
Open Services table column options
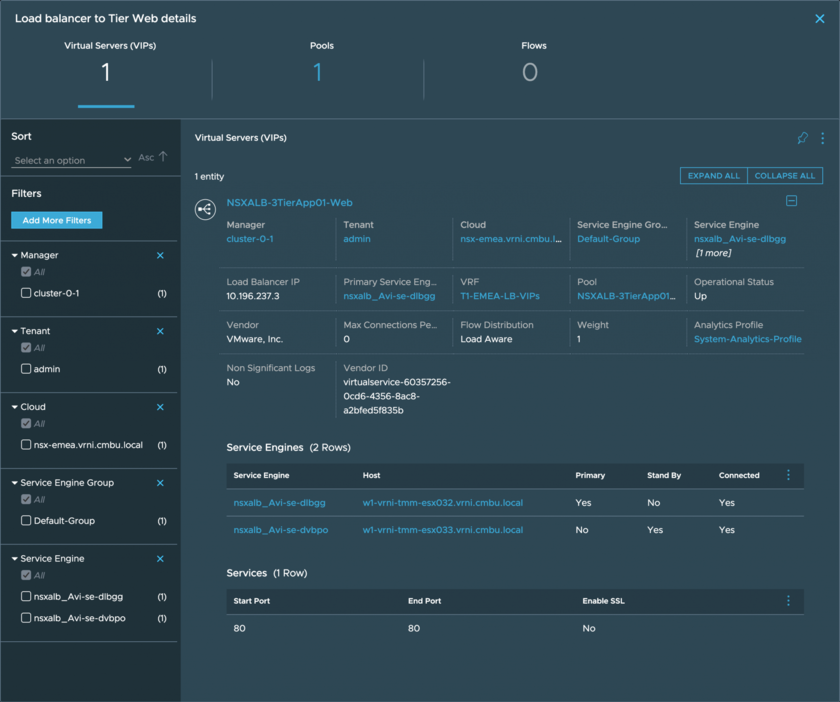788,601
